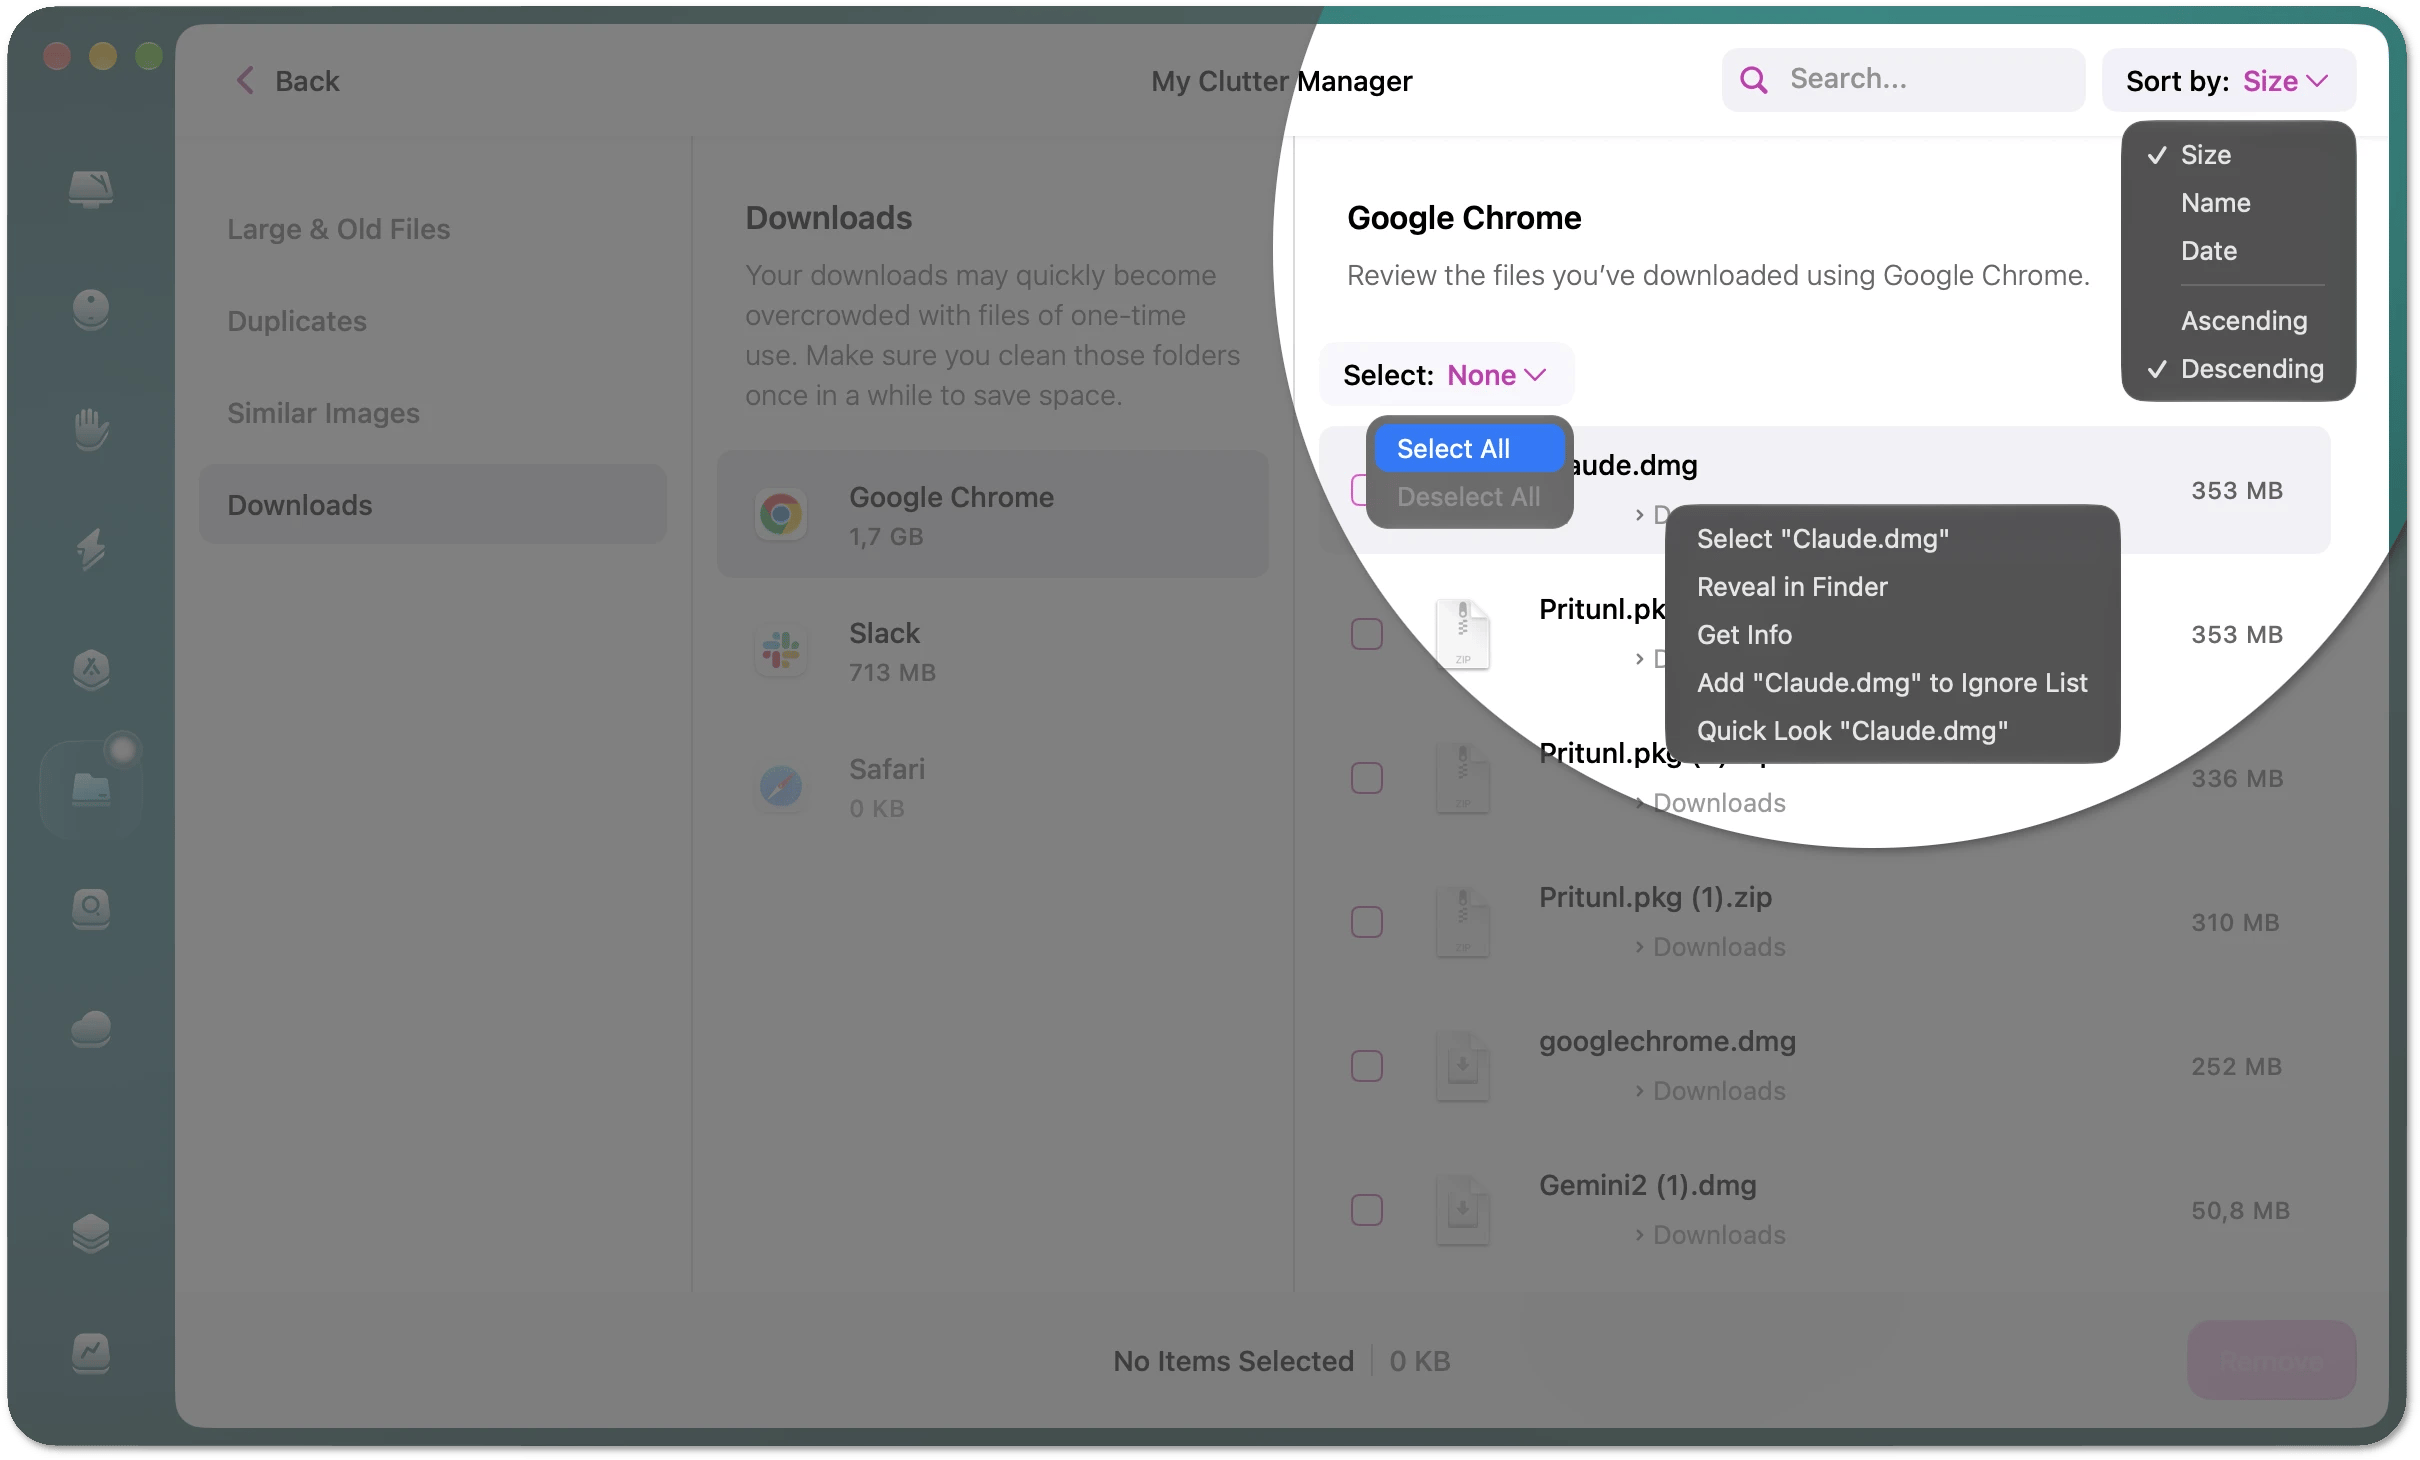This screenshot has height=1460, width=2420.
Task: Open Smart Scan from the sidebar monitor icon
Action: click(x=91, y=188)
